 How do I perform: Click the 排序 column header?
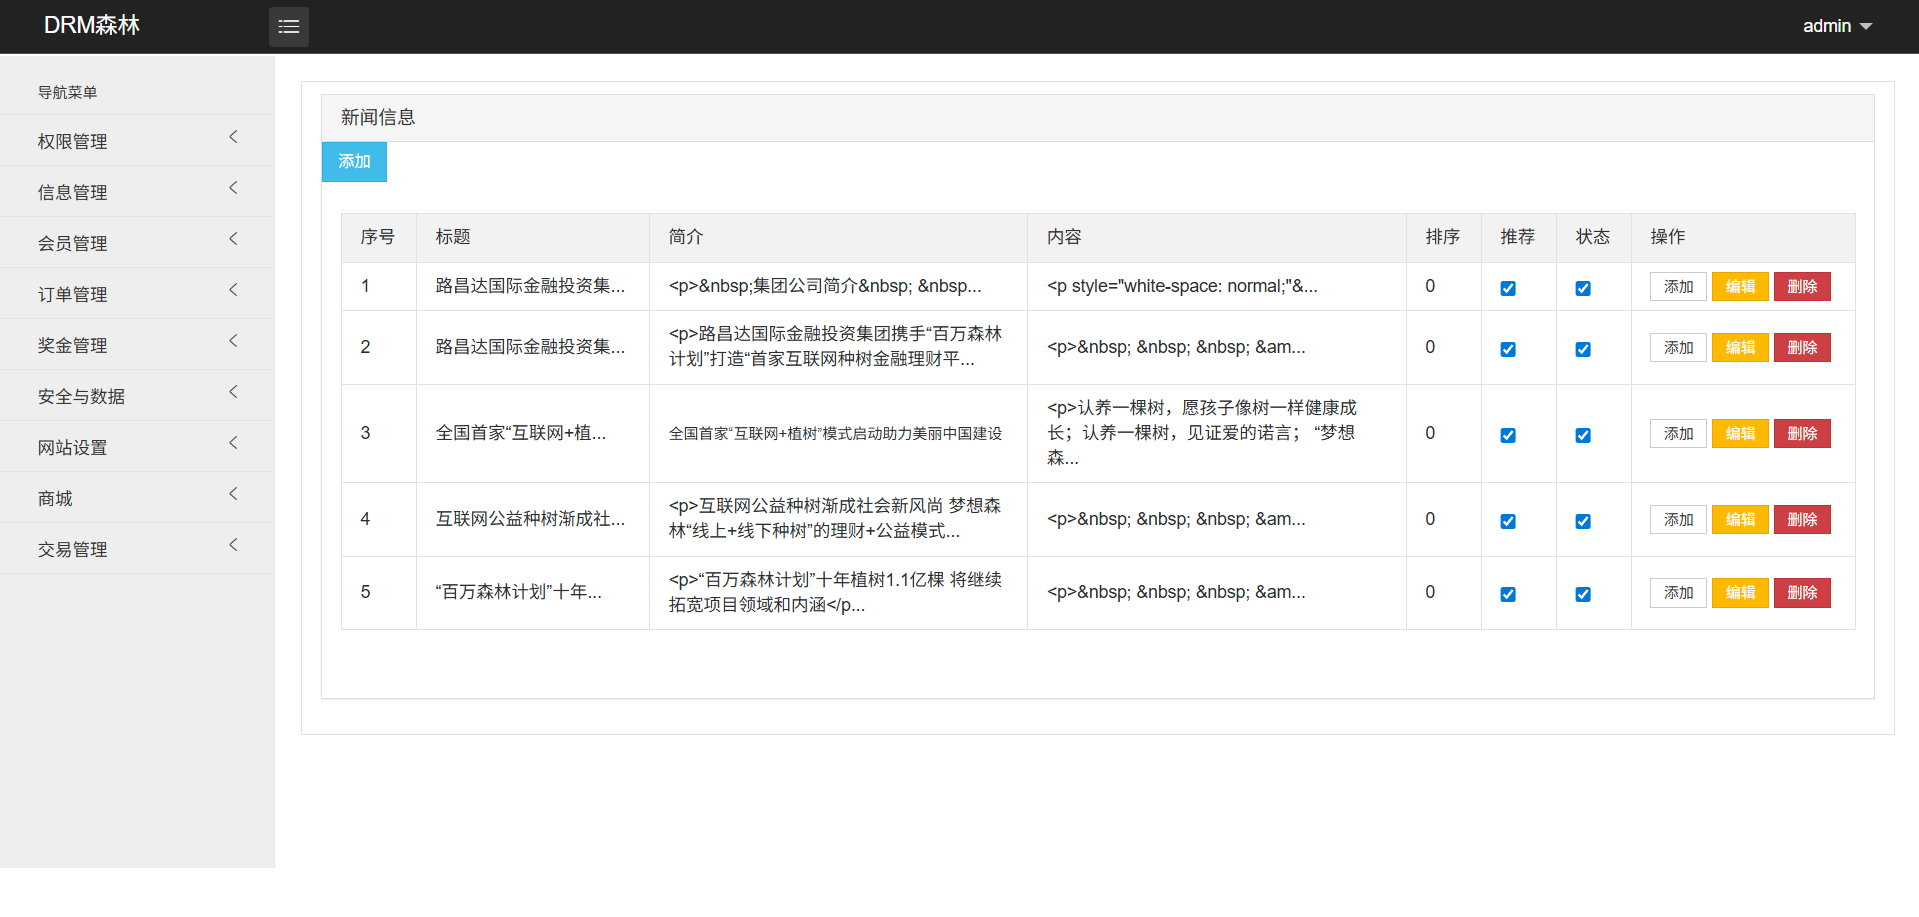point(1443,237)
